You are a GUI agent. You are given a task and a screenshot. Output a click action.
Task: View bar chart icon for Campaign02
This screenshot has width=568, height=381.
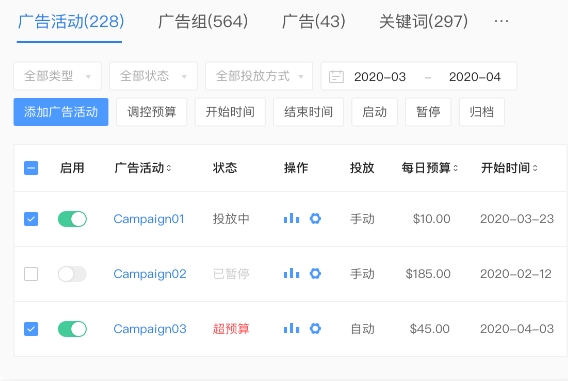[x=291, y=274]
